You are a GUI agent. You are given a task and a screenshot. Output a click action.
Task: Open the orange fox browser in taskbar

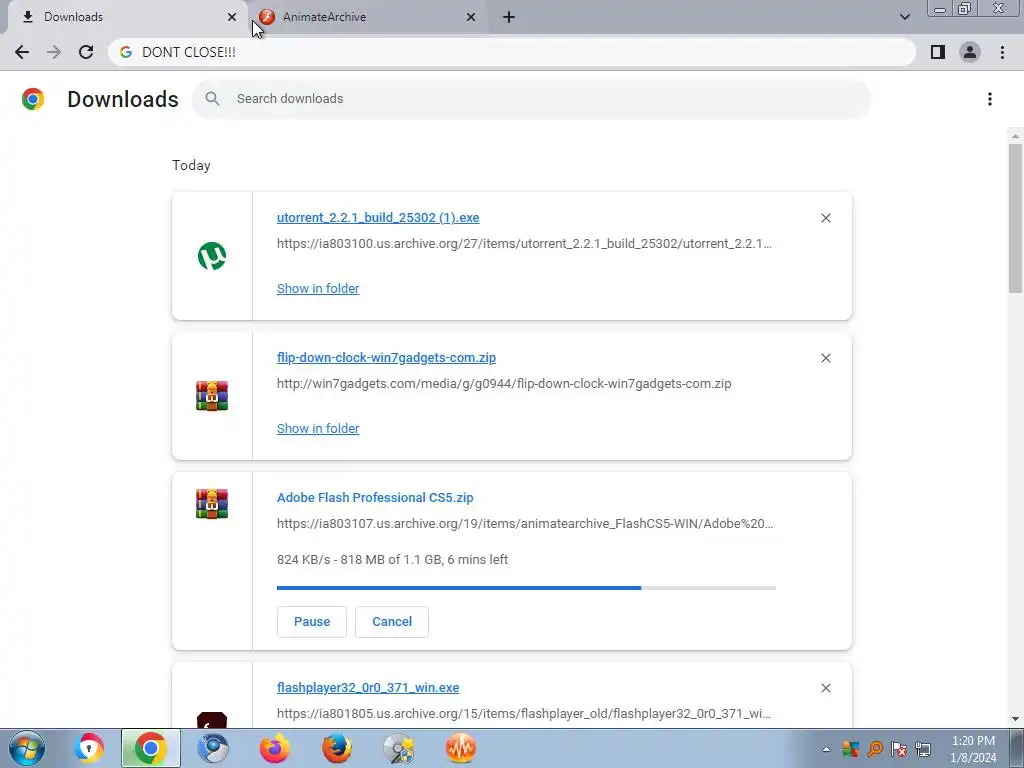pyautogui.click(x=274, y=748)
